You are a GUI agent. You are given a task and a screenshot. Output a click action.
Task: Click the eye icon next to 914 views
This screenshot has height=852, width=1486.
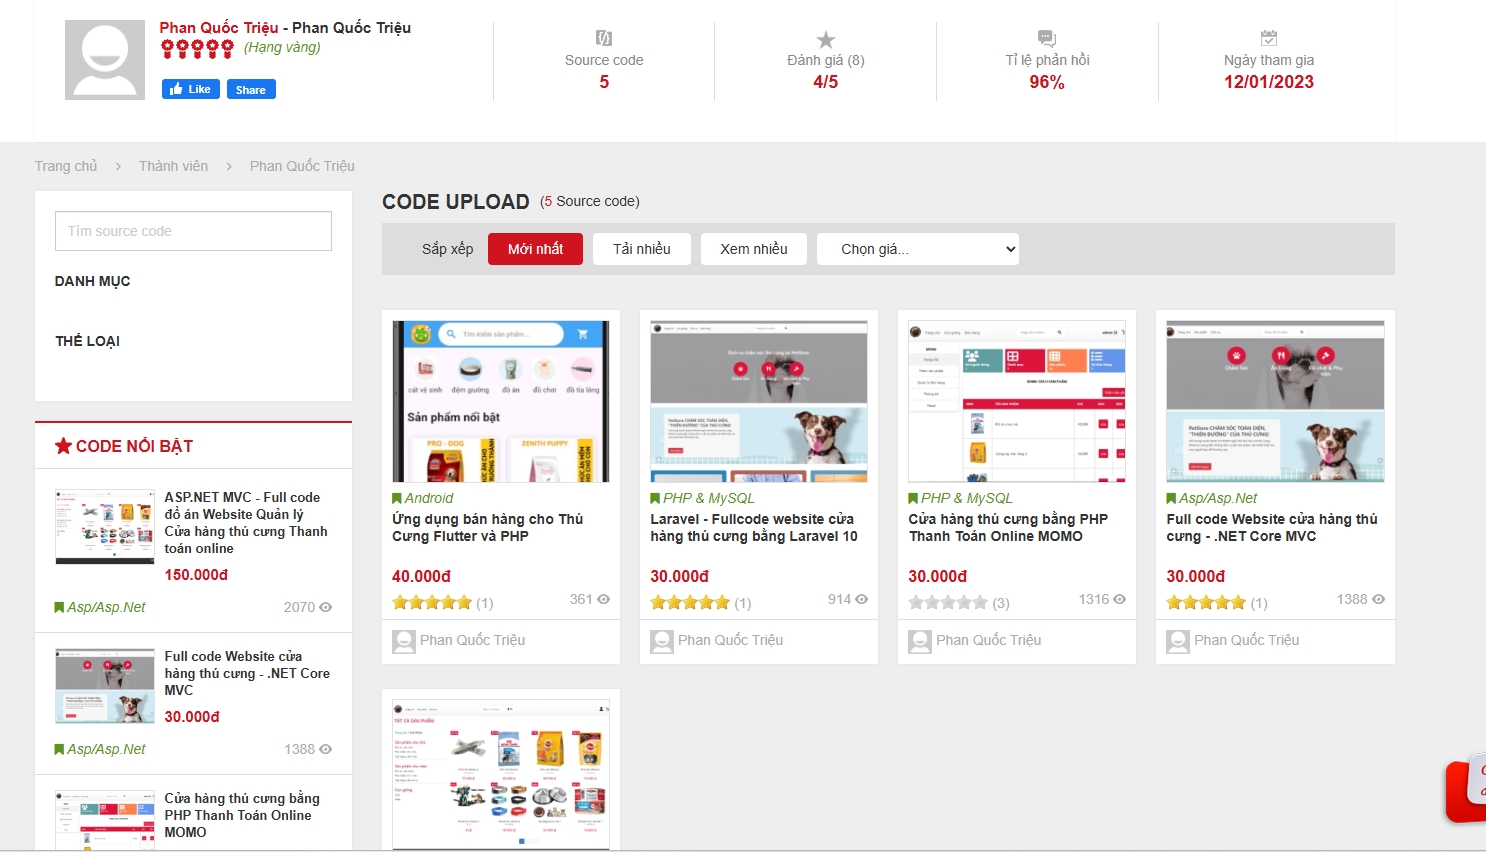[862, 599]
